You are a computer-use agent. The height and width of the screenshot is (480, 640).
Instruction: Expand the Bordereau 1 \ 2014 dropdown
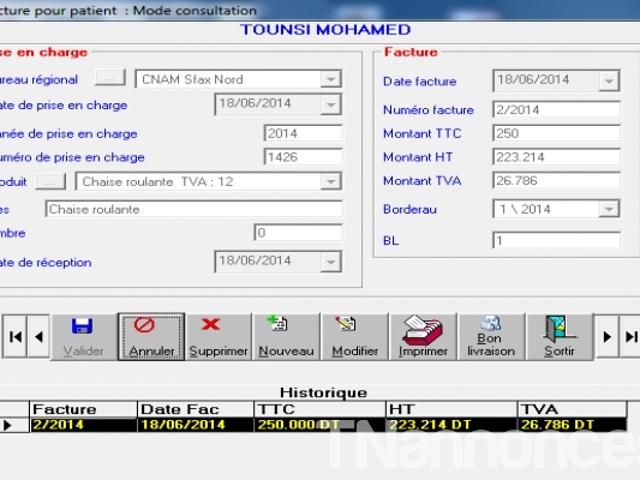pos(609,209)
